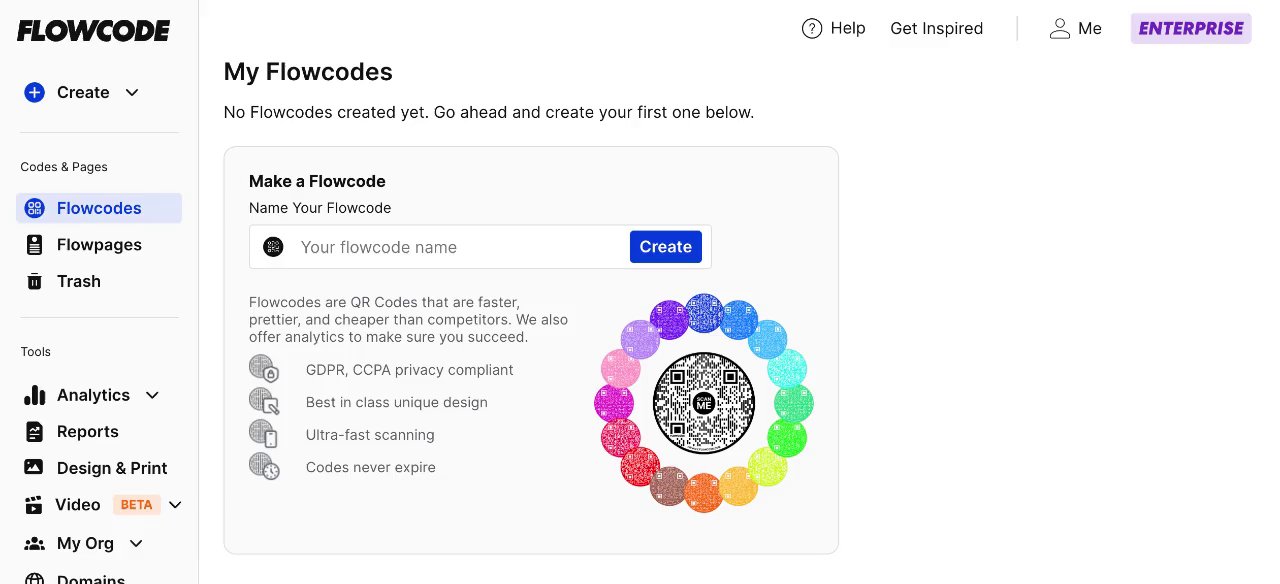Click the Analytics bar chart icon
The image size is (1280, 584).
[34, 395]
